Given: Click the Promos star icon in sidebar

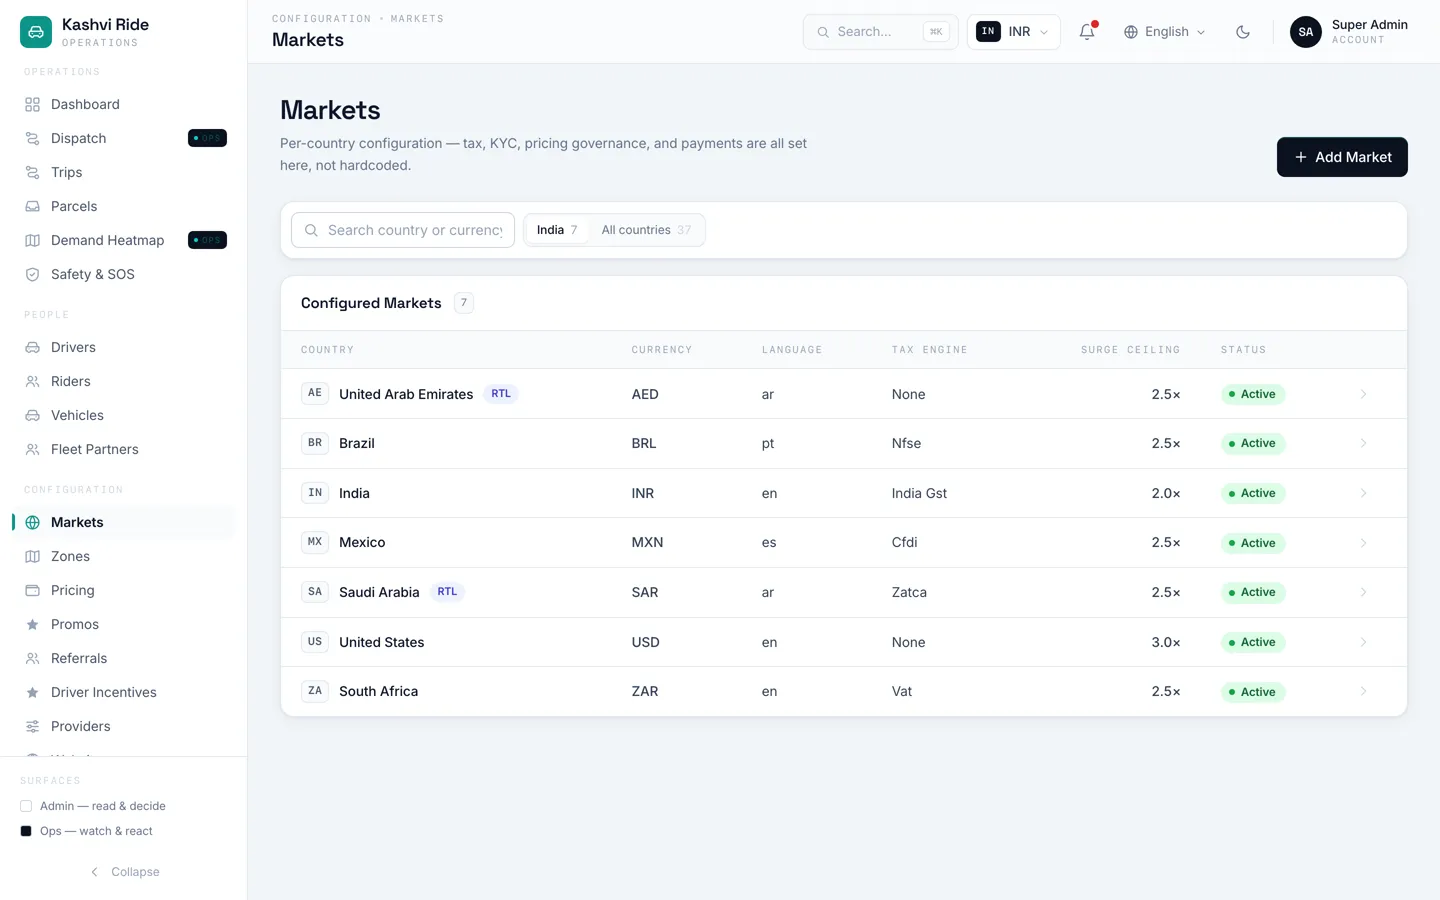Looking at the screenshot, I should (x=32, y=624).
